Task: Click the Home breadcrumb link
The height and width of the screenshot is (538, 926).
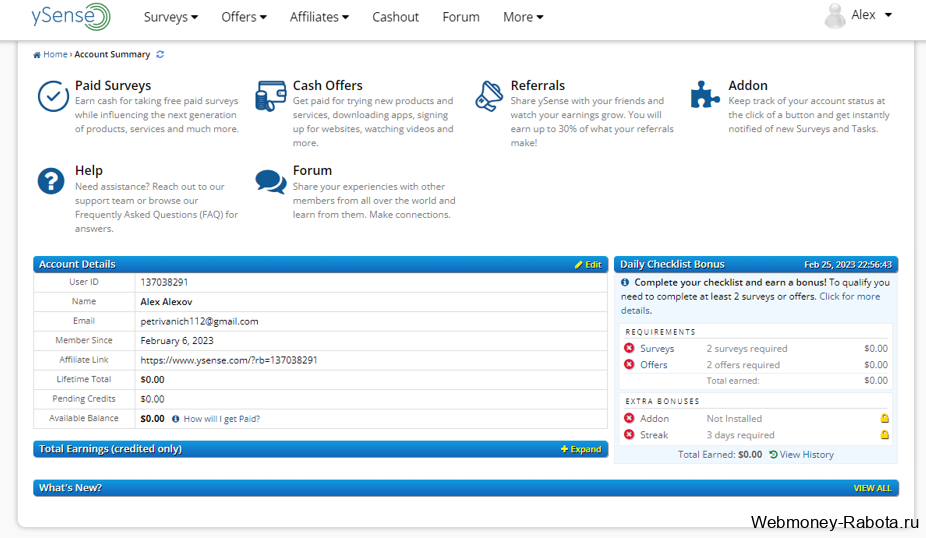Action: pos(55,54)
